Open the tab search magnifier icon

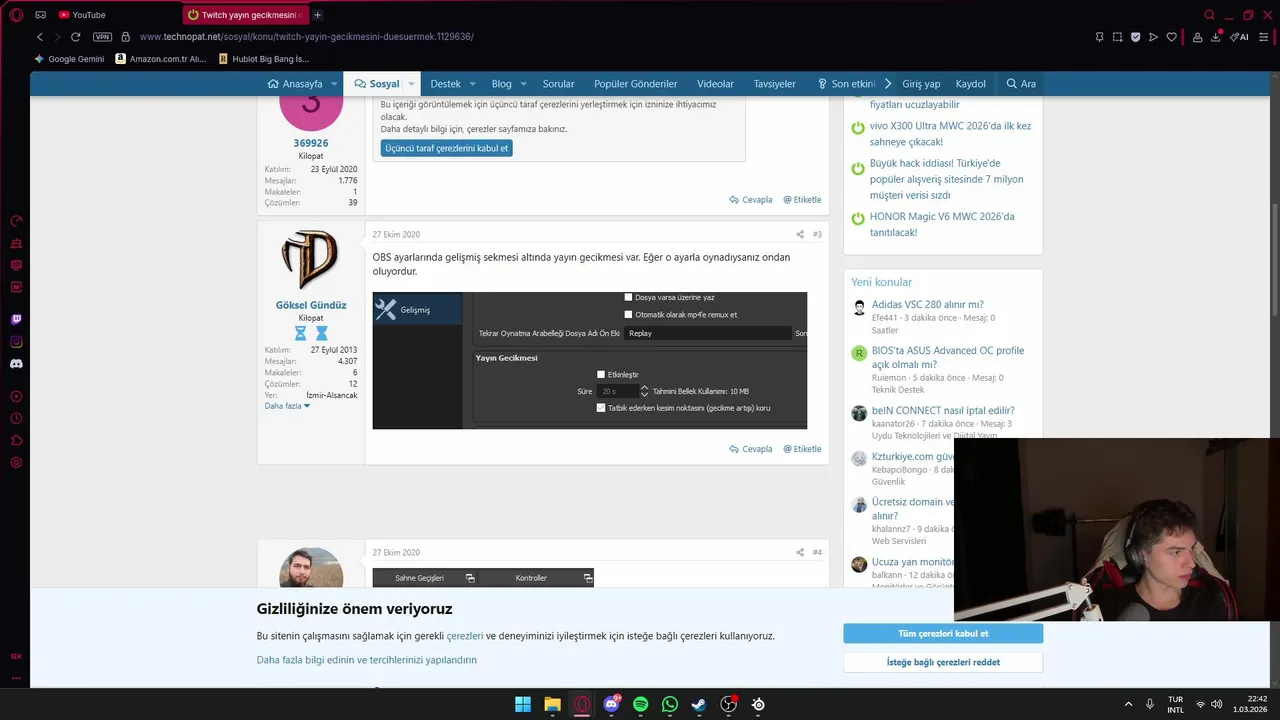point(1209,15)
